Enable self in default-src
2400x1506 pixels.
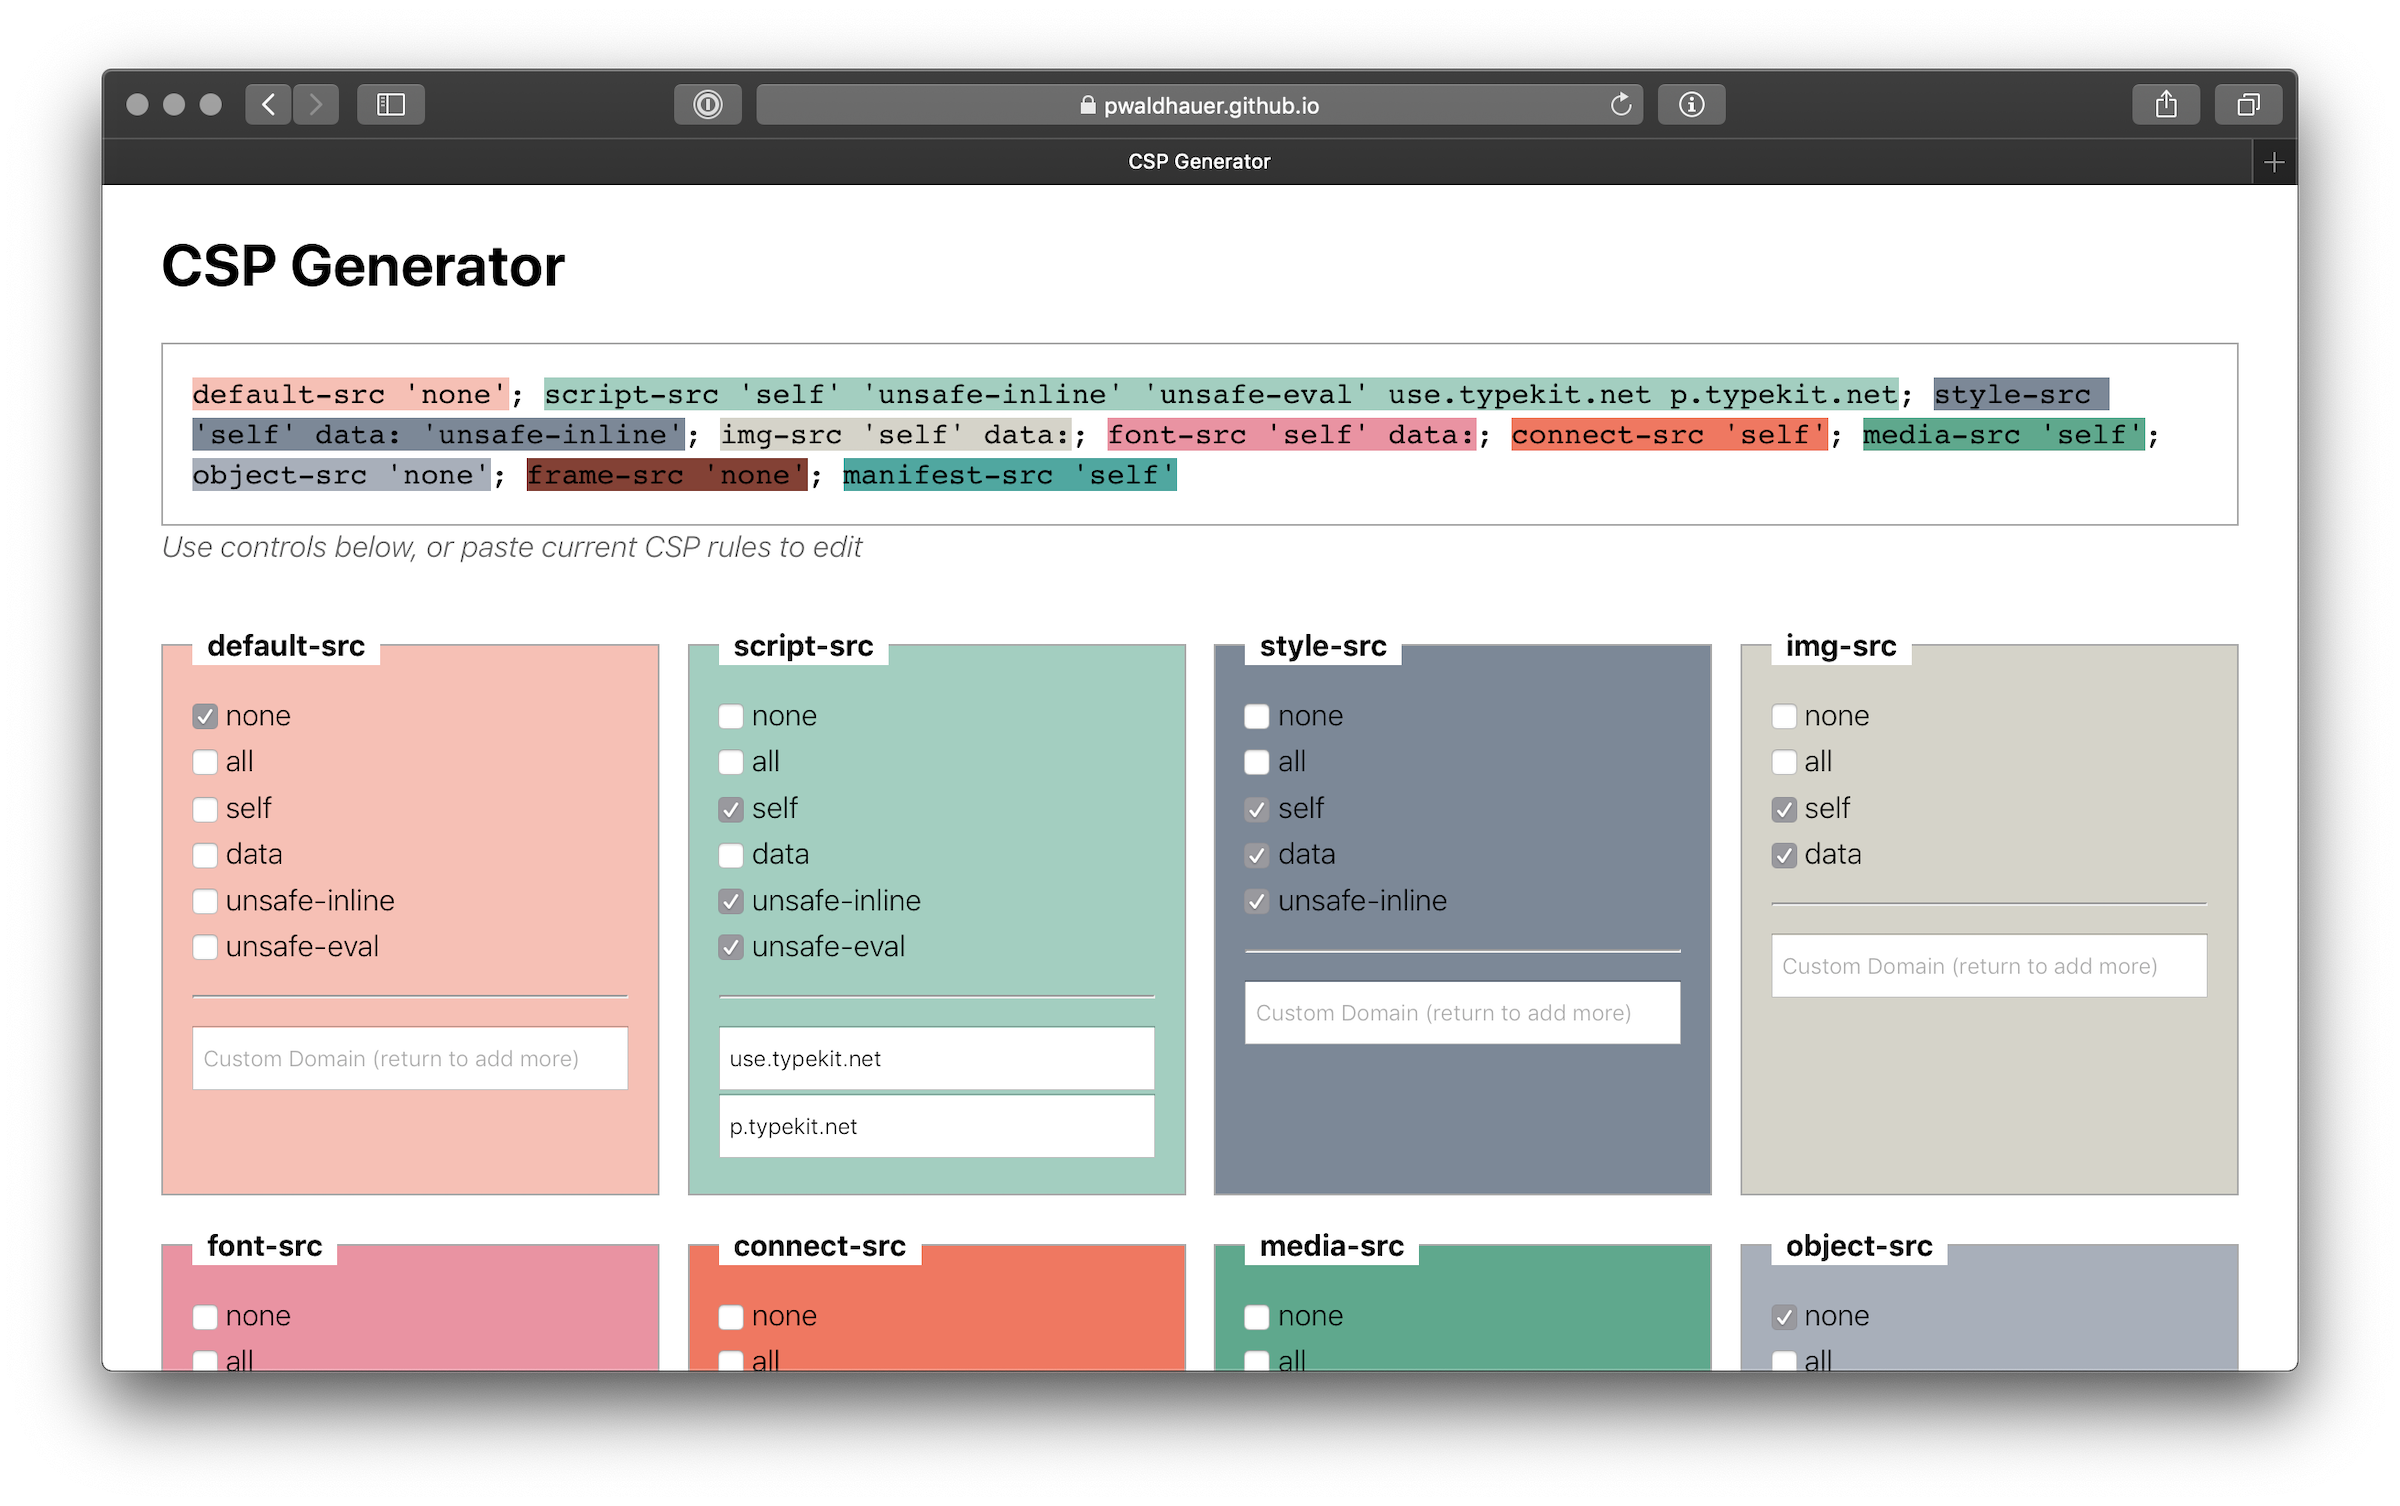coord(205,809)
